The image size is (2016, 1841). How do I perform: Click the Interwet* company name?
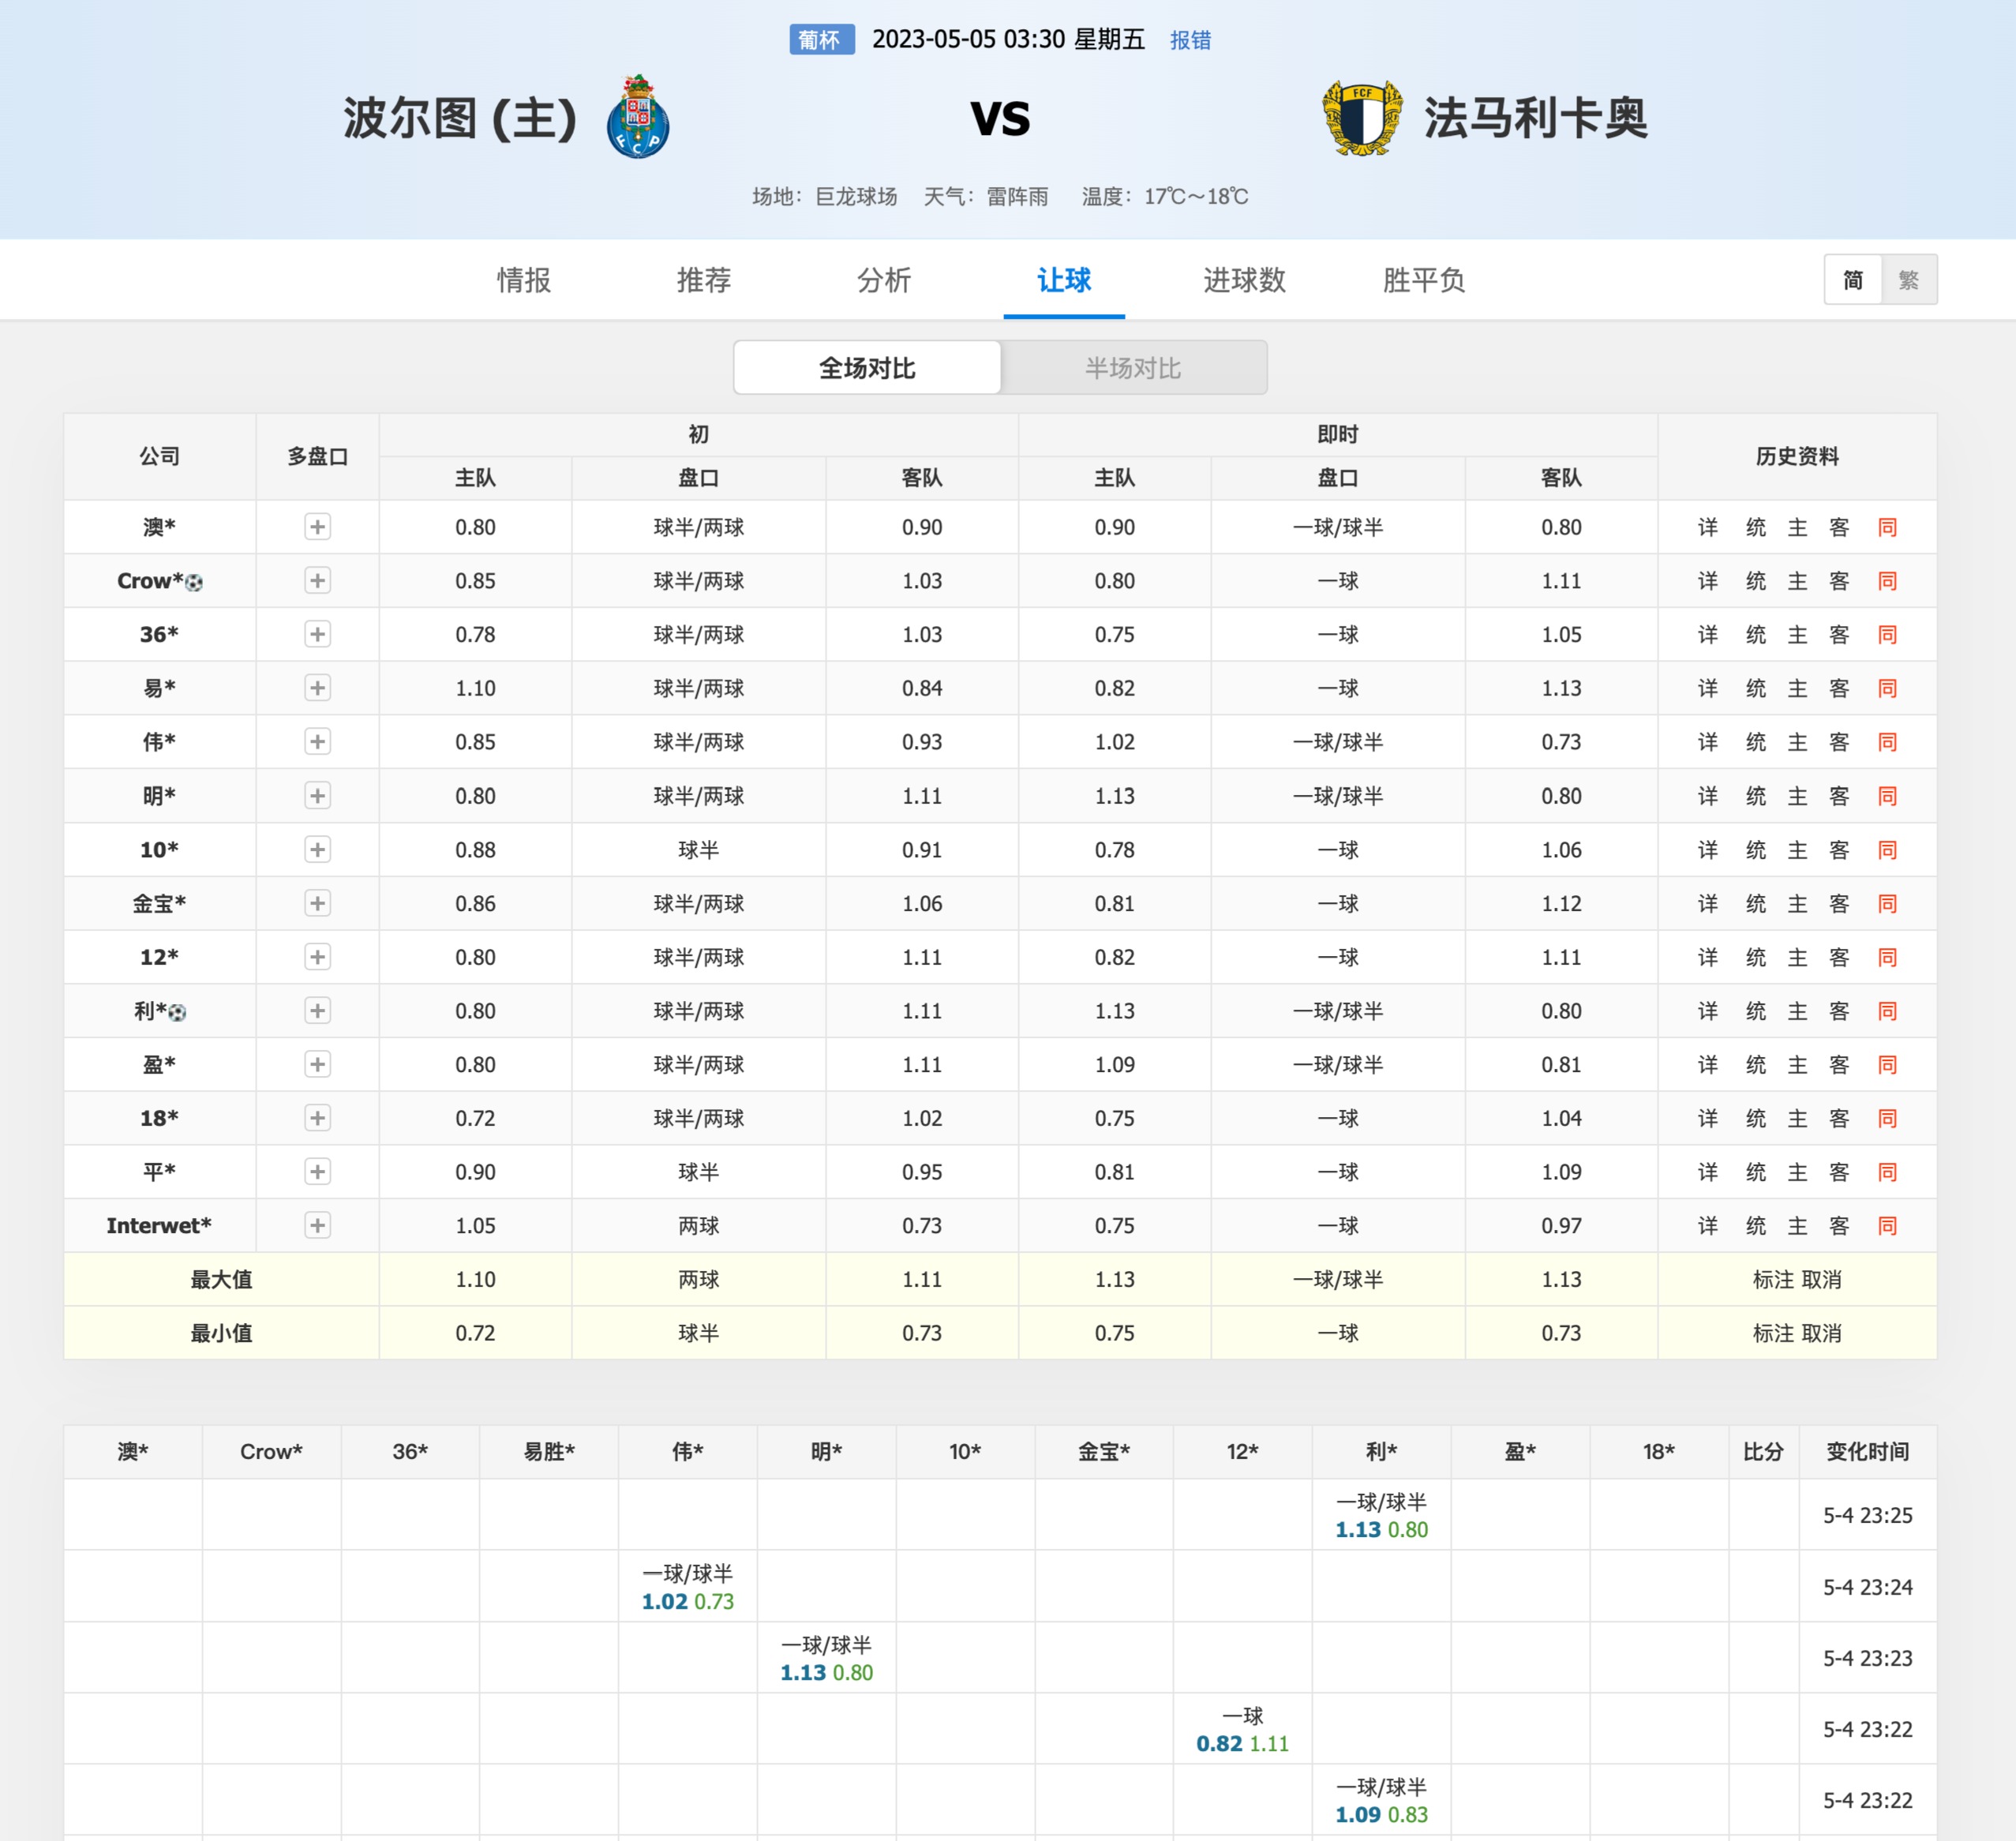tap(159, 1226)
